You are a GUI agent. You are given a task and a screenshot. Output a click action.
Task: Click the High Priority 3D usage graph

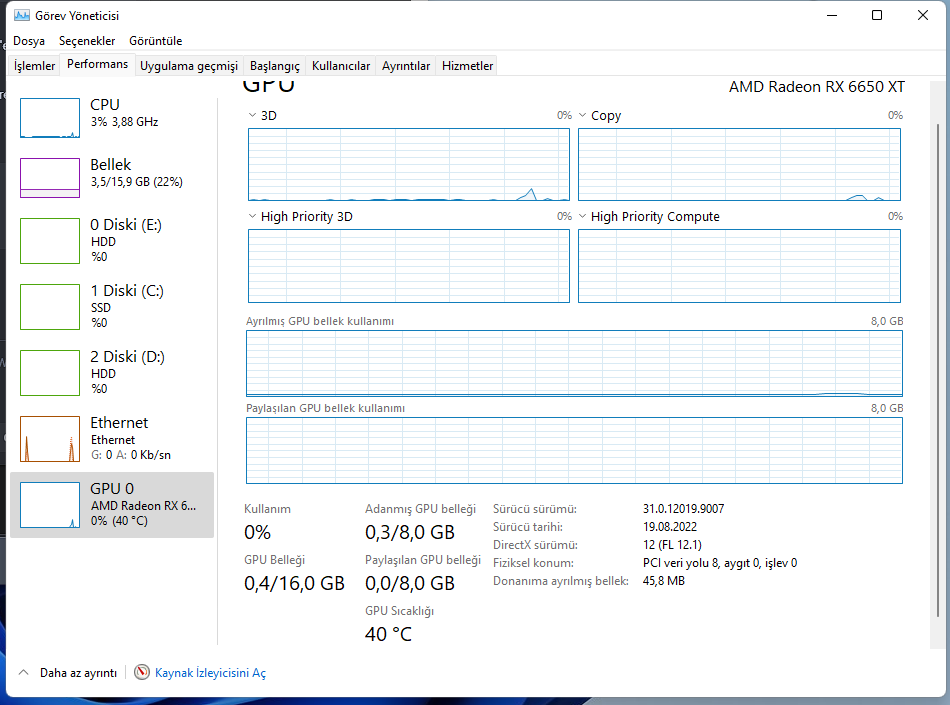tap(409, 266)
